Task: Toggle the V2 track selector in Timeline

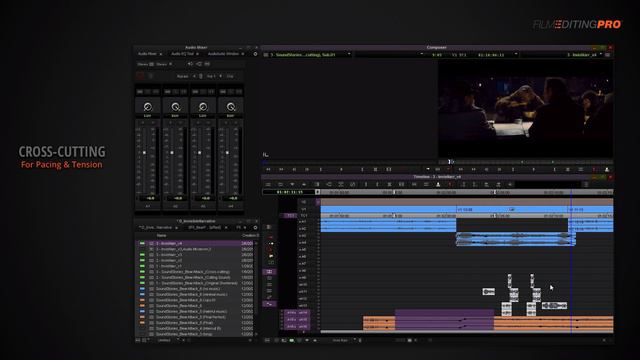Action: click(303, 202)
